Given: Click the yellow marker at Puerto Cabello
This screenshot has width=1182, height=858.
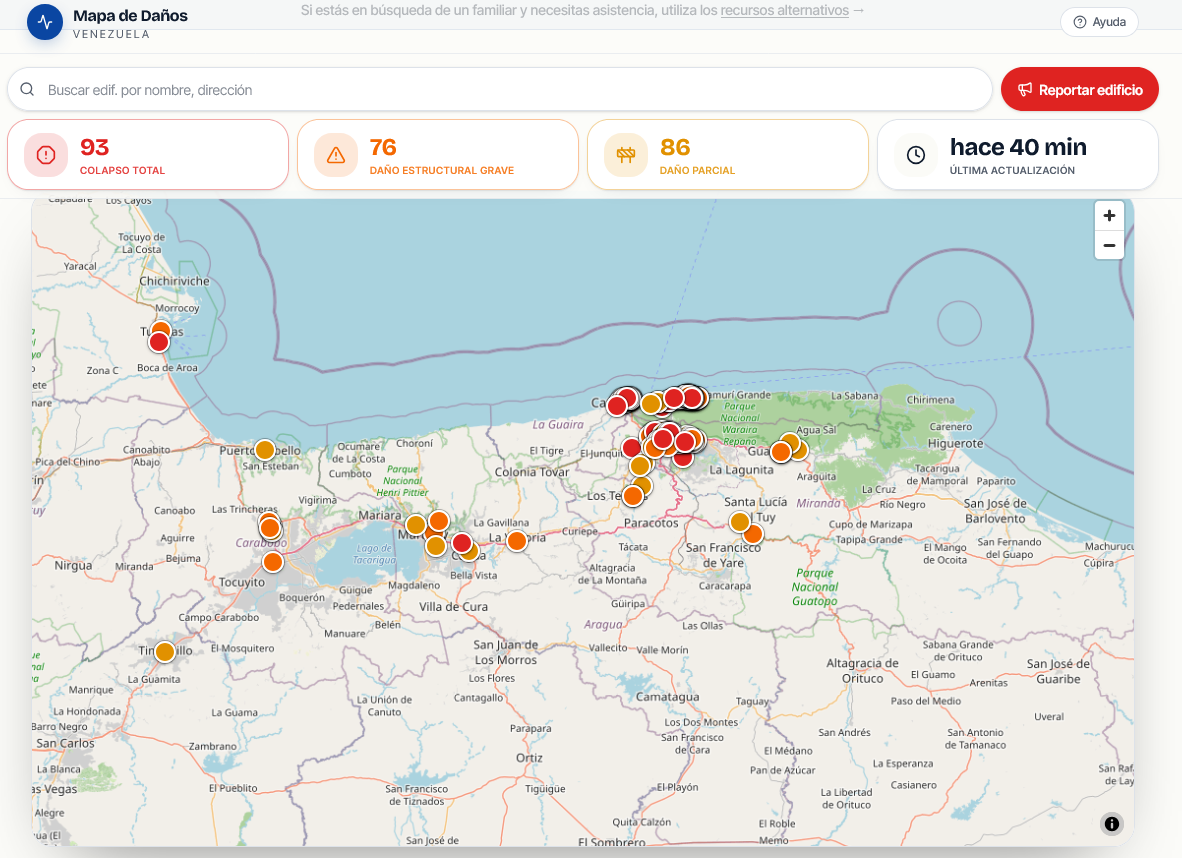Looking at the screenshot, I should [265, 450].
